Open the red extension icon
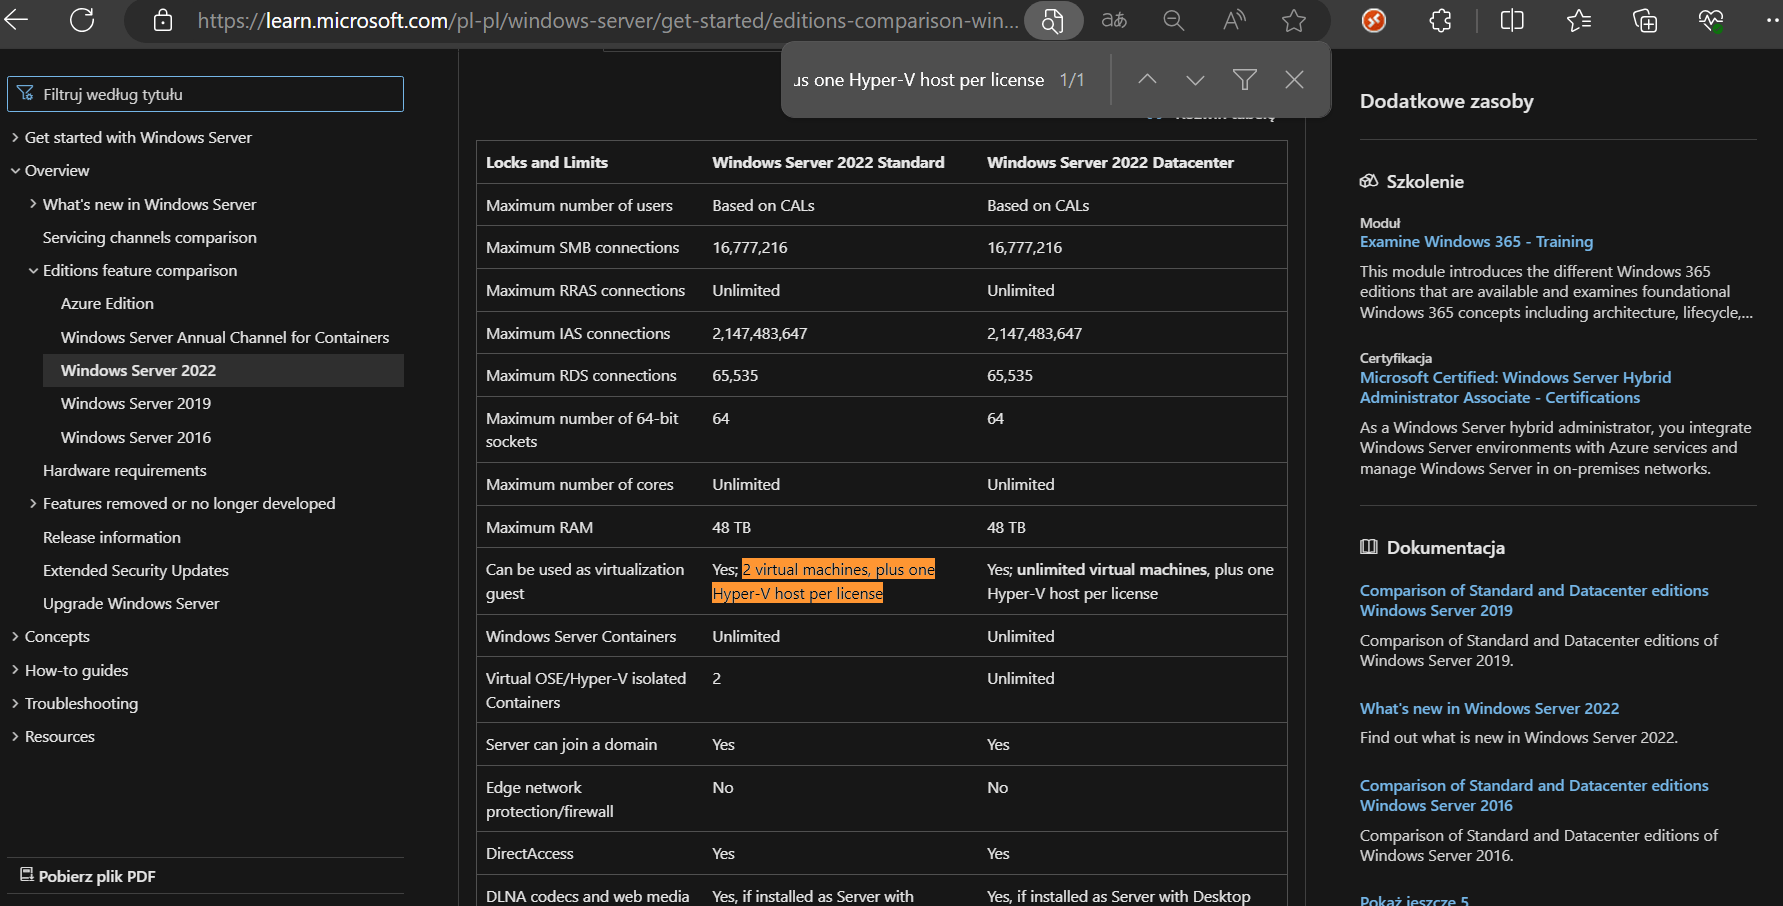Viewport: 1783px width, 906px height. [x=1374, y=20]
